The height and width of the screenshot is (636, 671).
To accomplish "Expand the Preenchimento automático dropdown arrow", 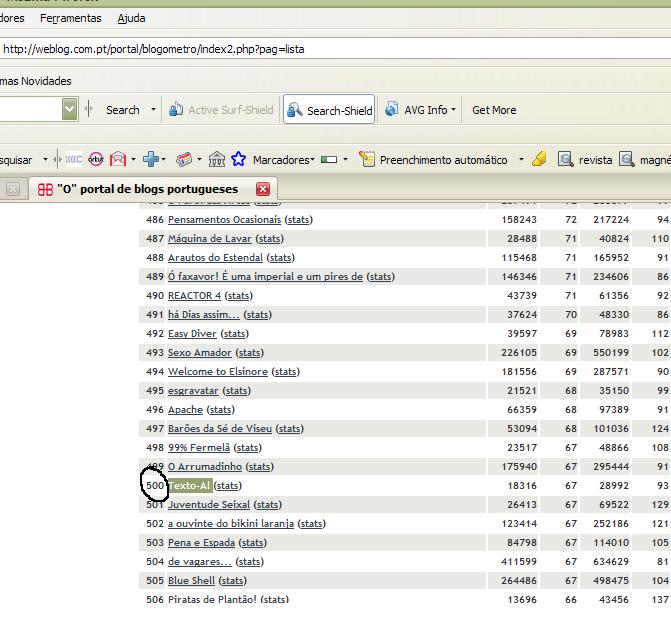I will point(521,160).
